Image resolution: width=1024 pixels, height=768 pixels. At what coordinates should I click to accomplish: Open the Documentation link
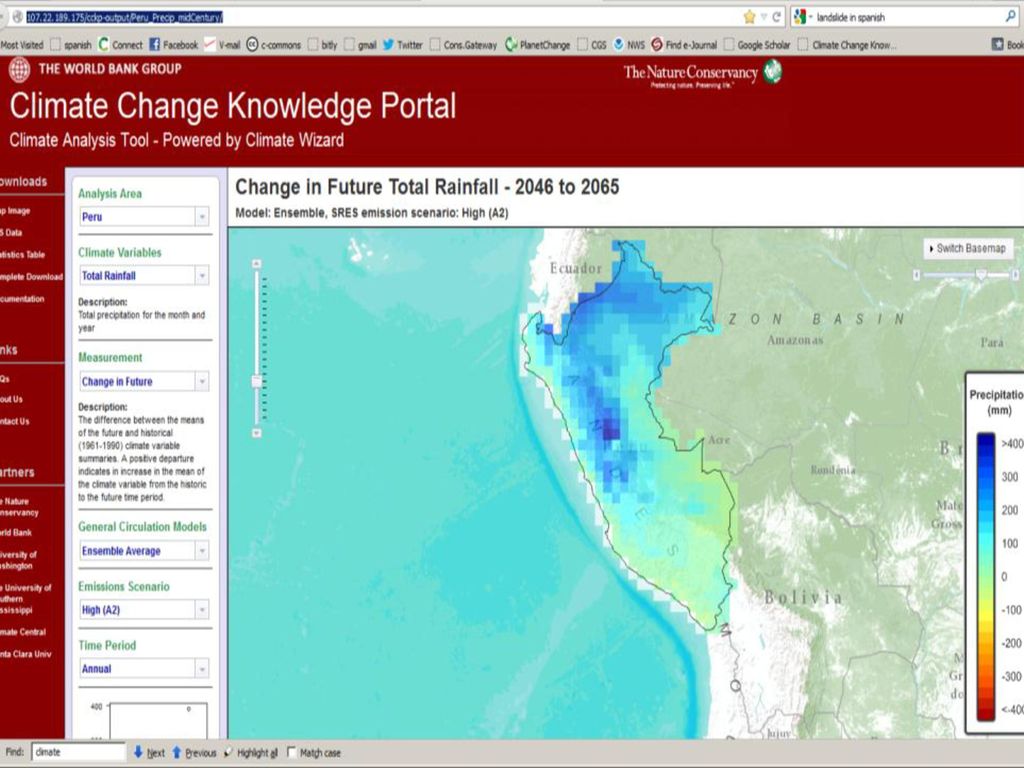22,299
